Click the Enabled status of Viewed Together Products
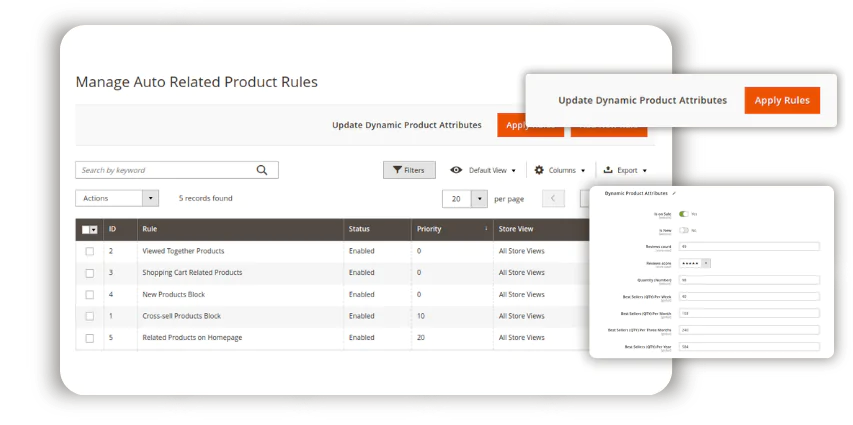853x425 pixels. (362, 251)
